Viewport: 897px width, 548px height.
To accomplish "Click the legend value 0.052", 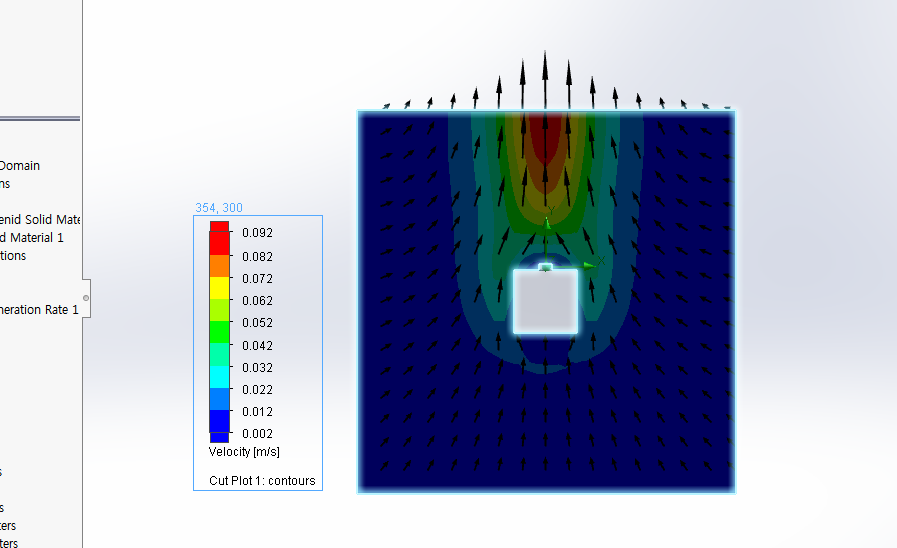I will coord(257,323).
